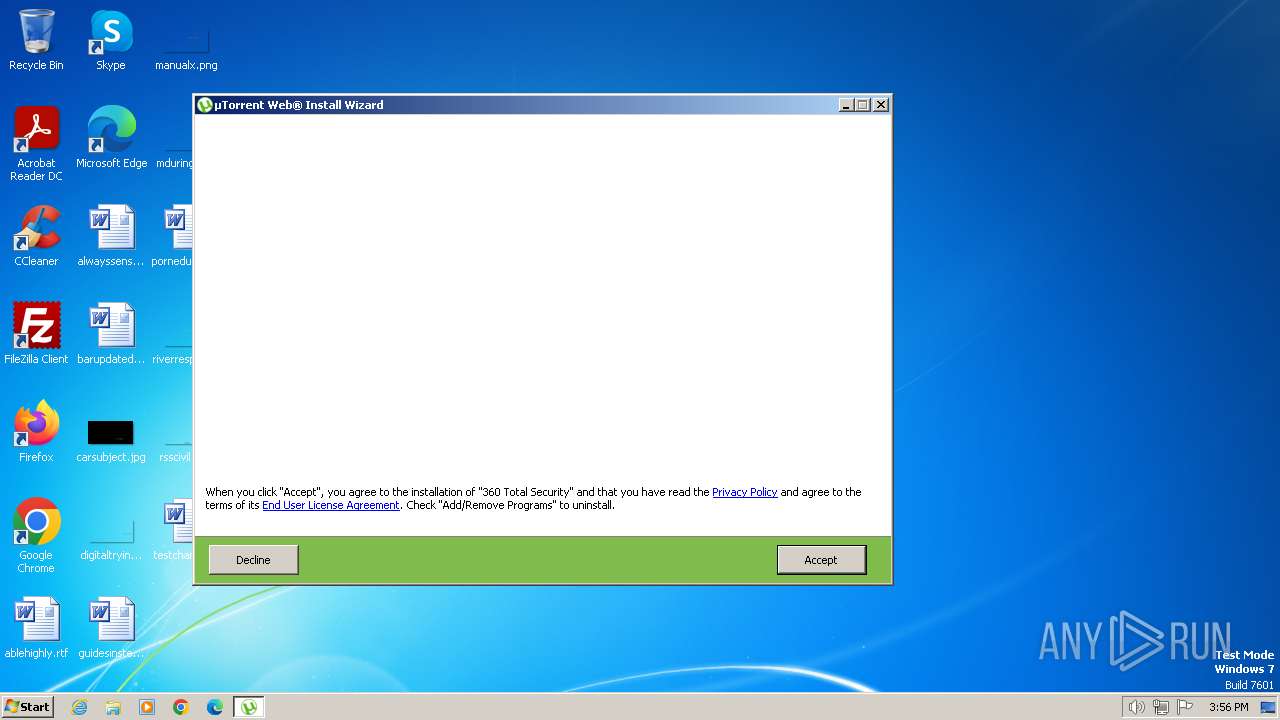Open the network status tray icon
The image size is (1280, 720).
click(1161, 707)
